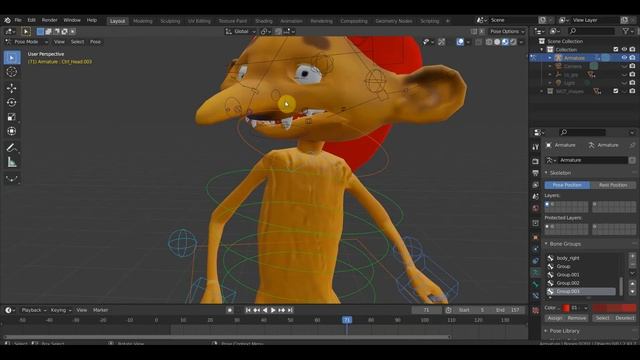Screen dimensions: 640x360
Task: Select the Scale tool
Action: pos(11,117)
